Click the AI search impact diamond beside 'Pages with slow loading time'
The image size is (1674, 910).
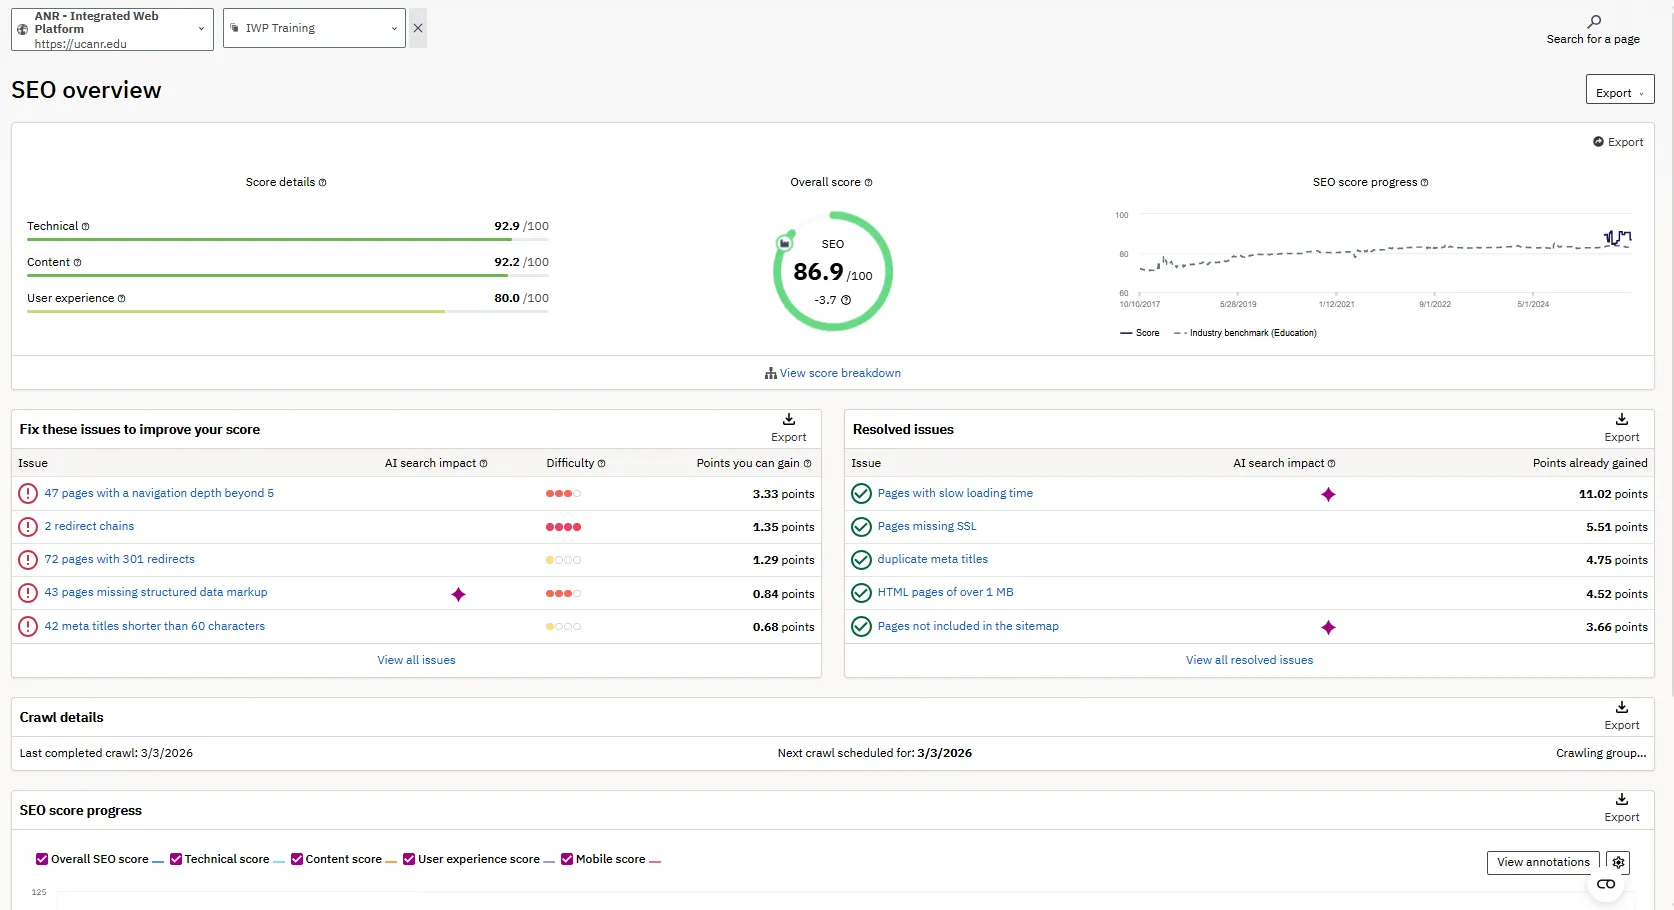1328,494
